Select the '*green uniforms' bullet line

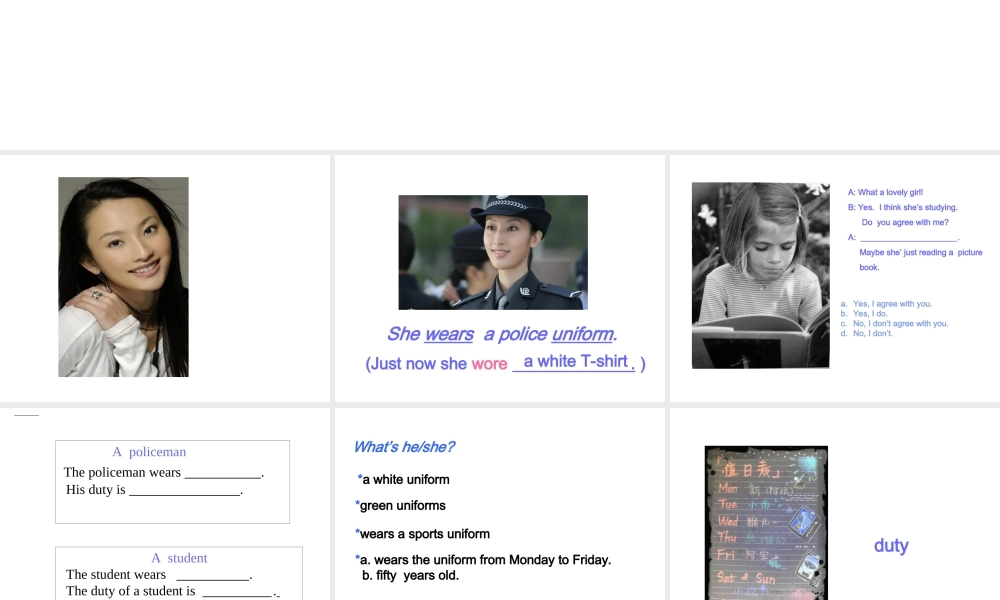(x=401, y=506)
